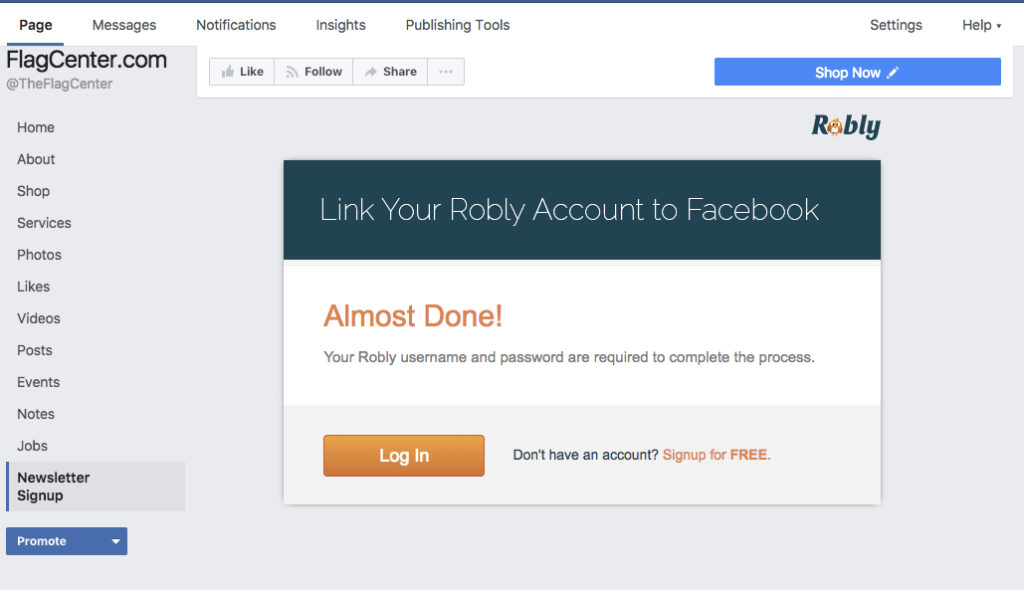Log in to the Robly account

pyautogui.click(x=403, y=455)
